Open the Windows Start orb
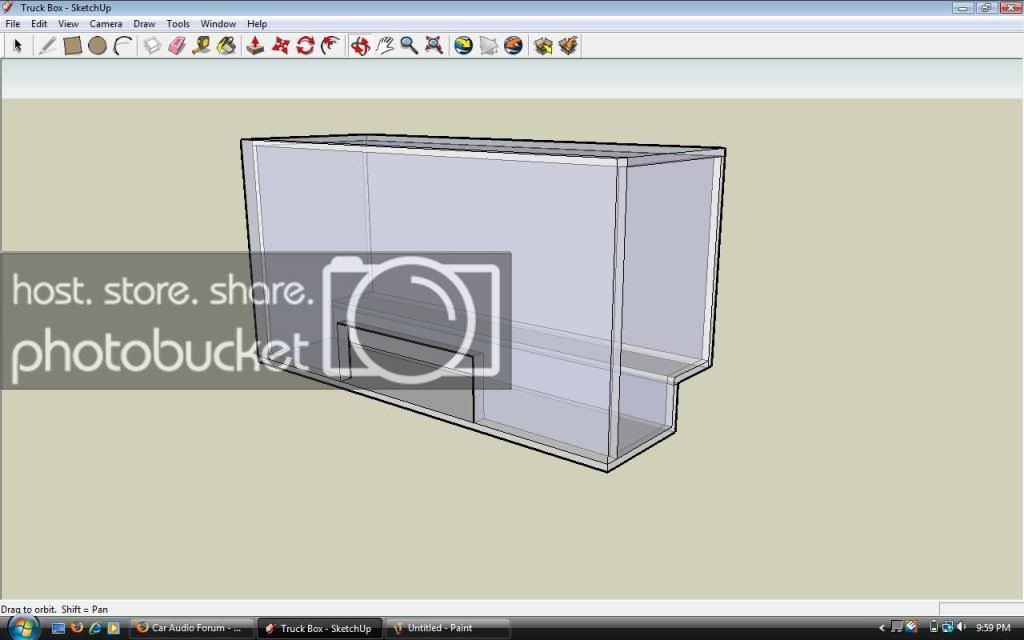 pyautogui.click(x=22, y=628)
